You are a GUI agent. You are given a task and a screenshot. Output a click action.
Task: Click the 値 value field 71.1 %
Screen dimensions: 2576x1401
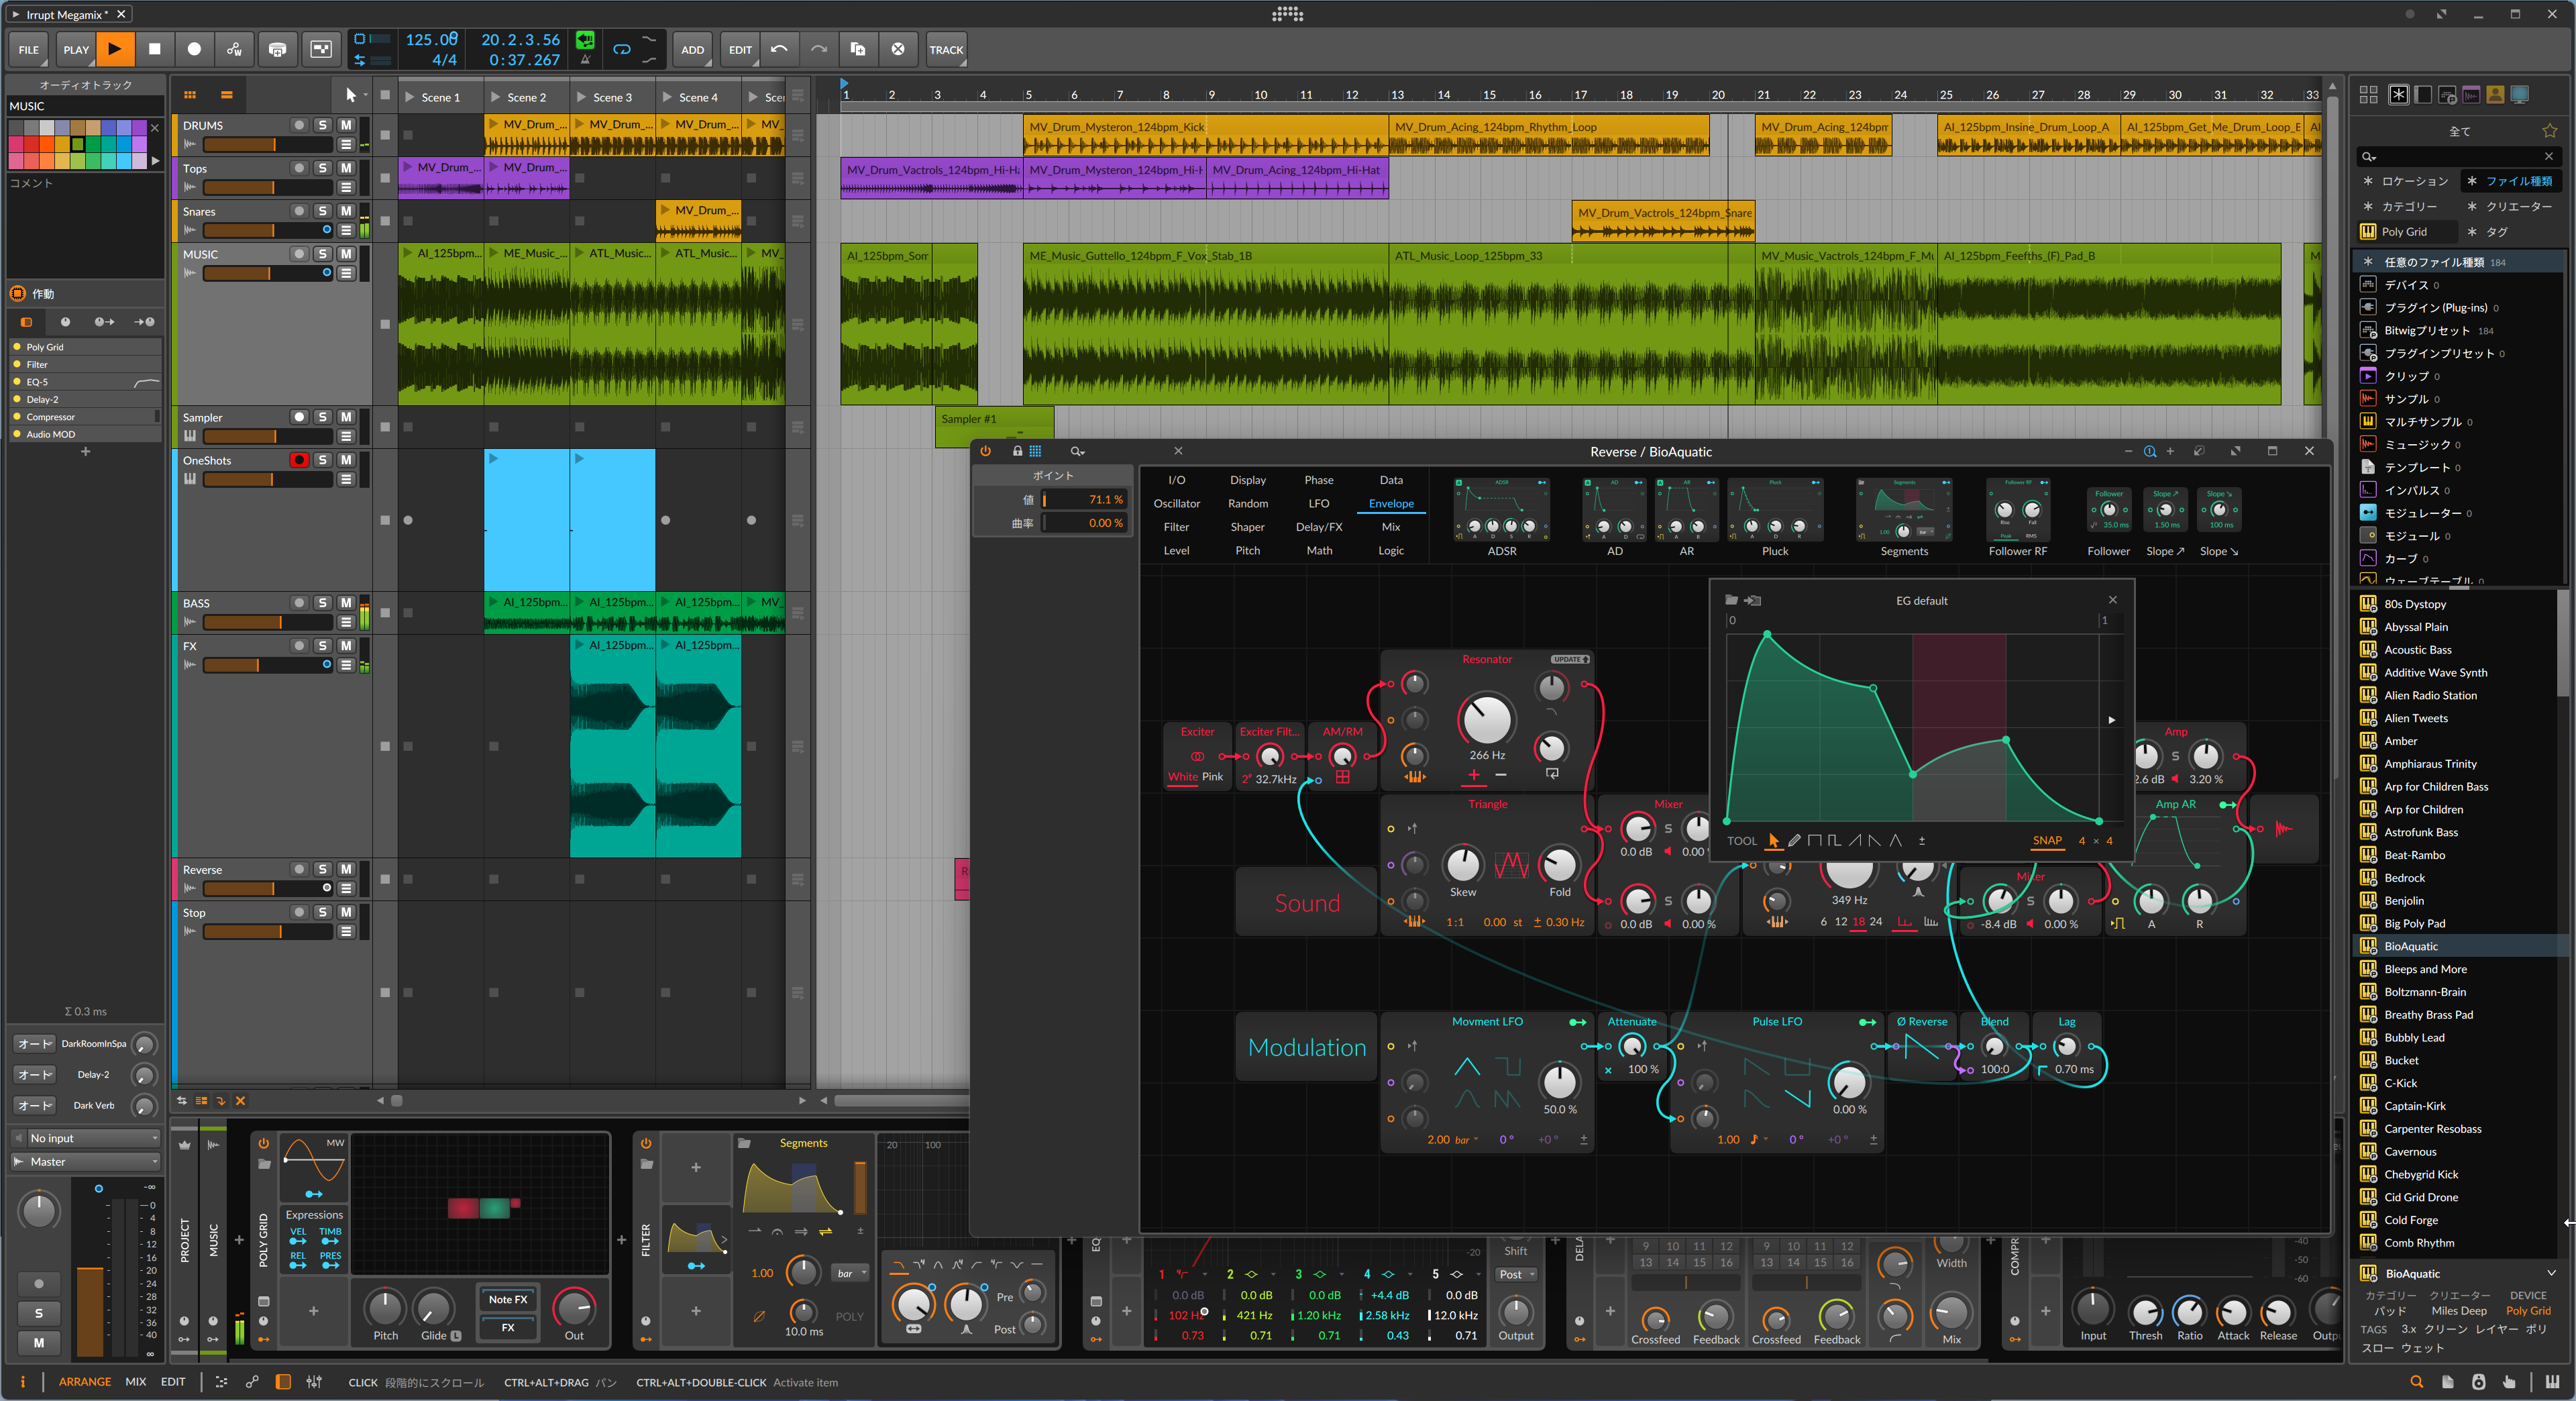(x=1085, y=499)
